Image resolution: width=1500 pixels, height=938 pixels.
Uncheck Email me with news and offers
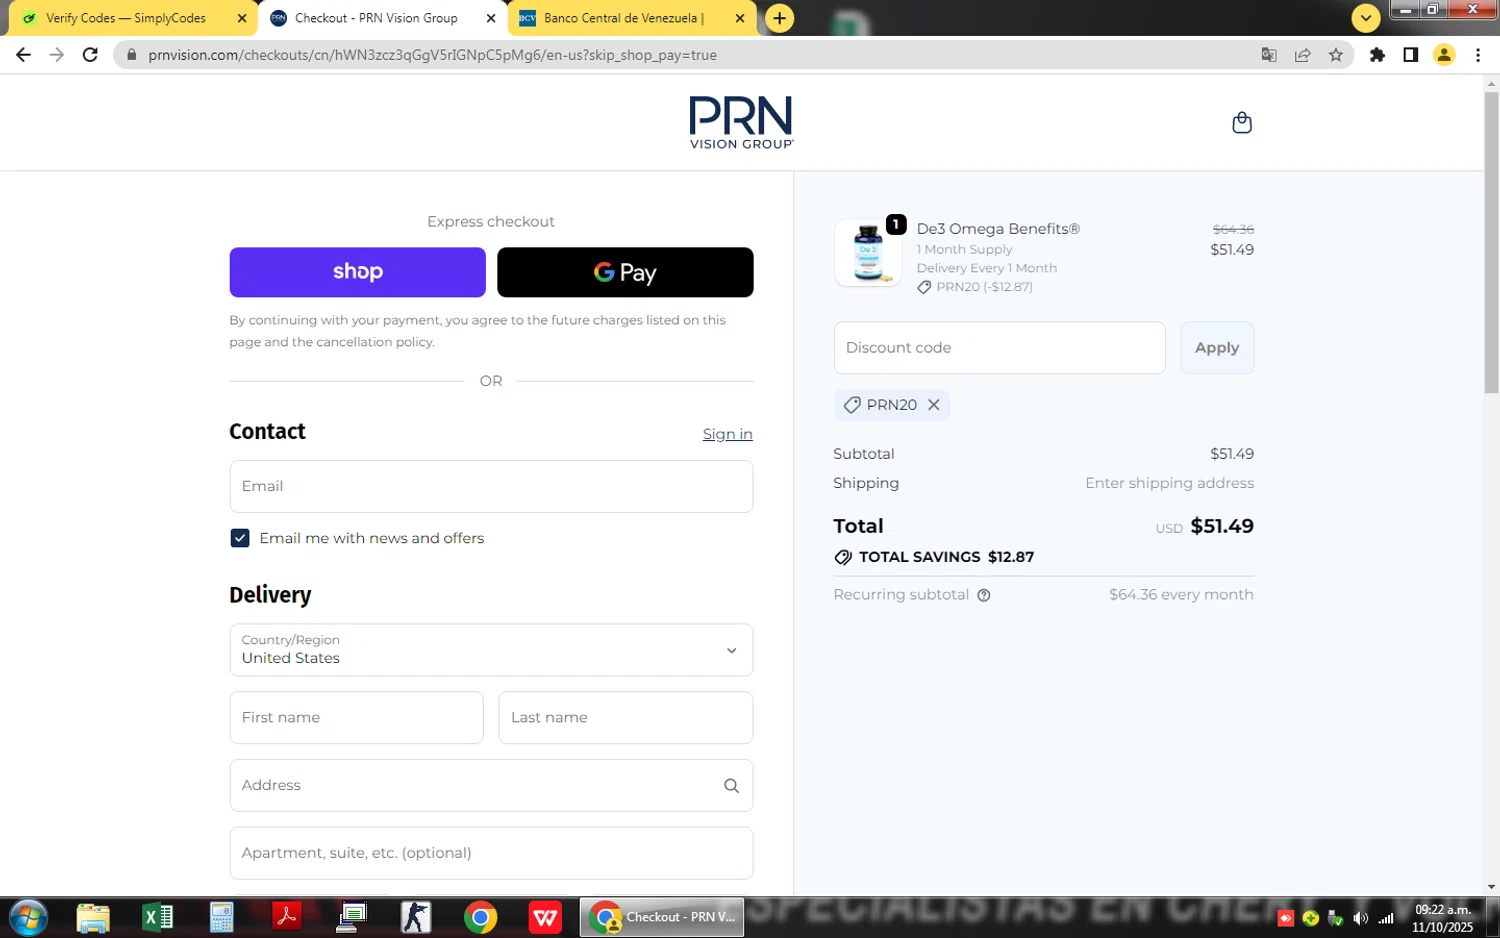tap(240, 538)
